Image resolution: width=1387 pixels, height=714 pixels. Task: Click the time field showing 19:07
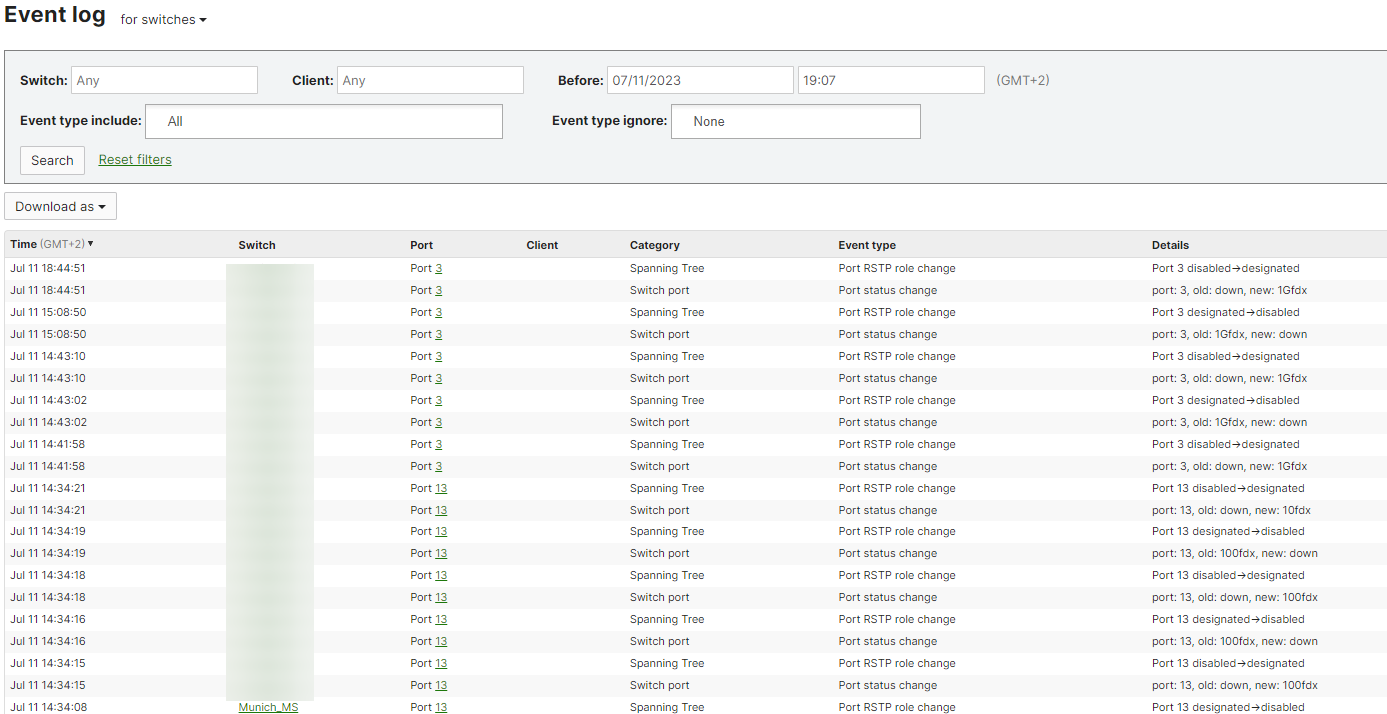(x=890, y=79)
